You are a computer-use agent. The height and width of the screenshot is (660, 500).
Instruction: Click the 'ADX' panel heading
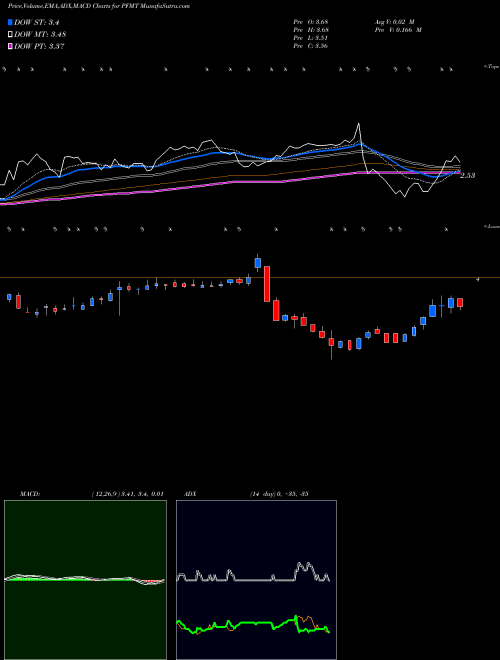(x=190, y=494)
